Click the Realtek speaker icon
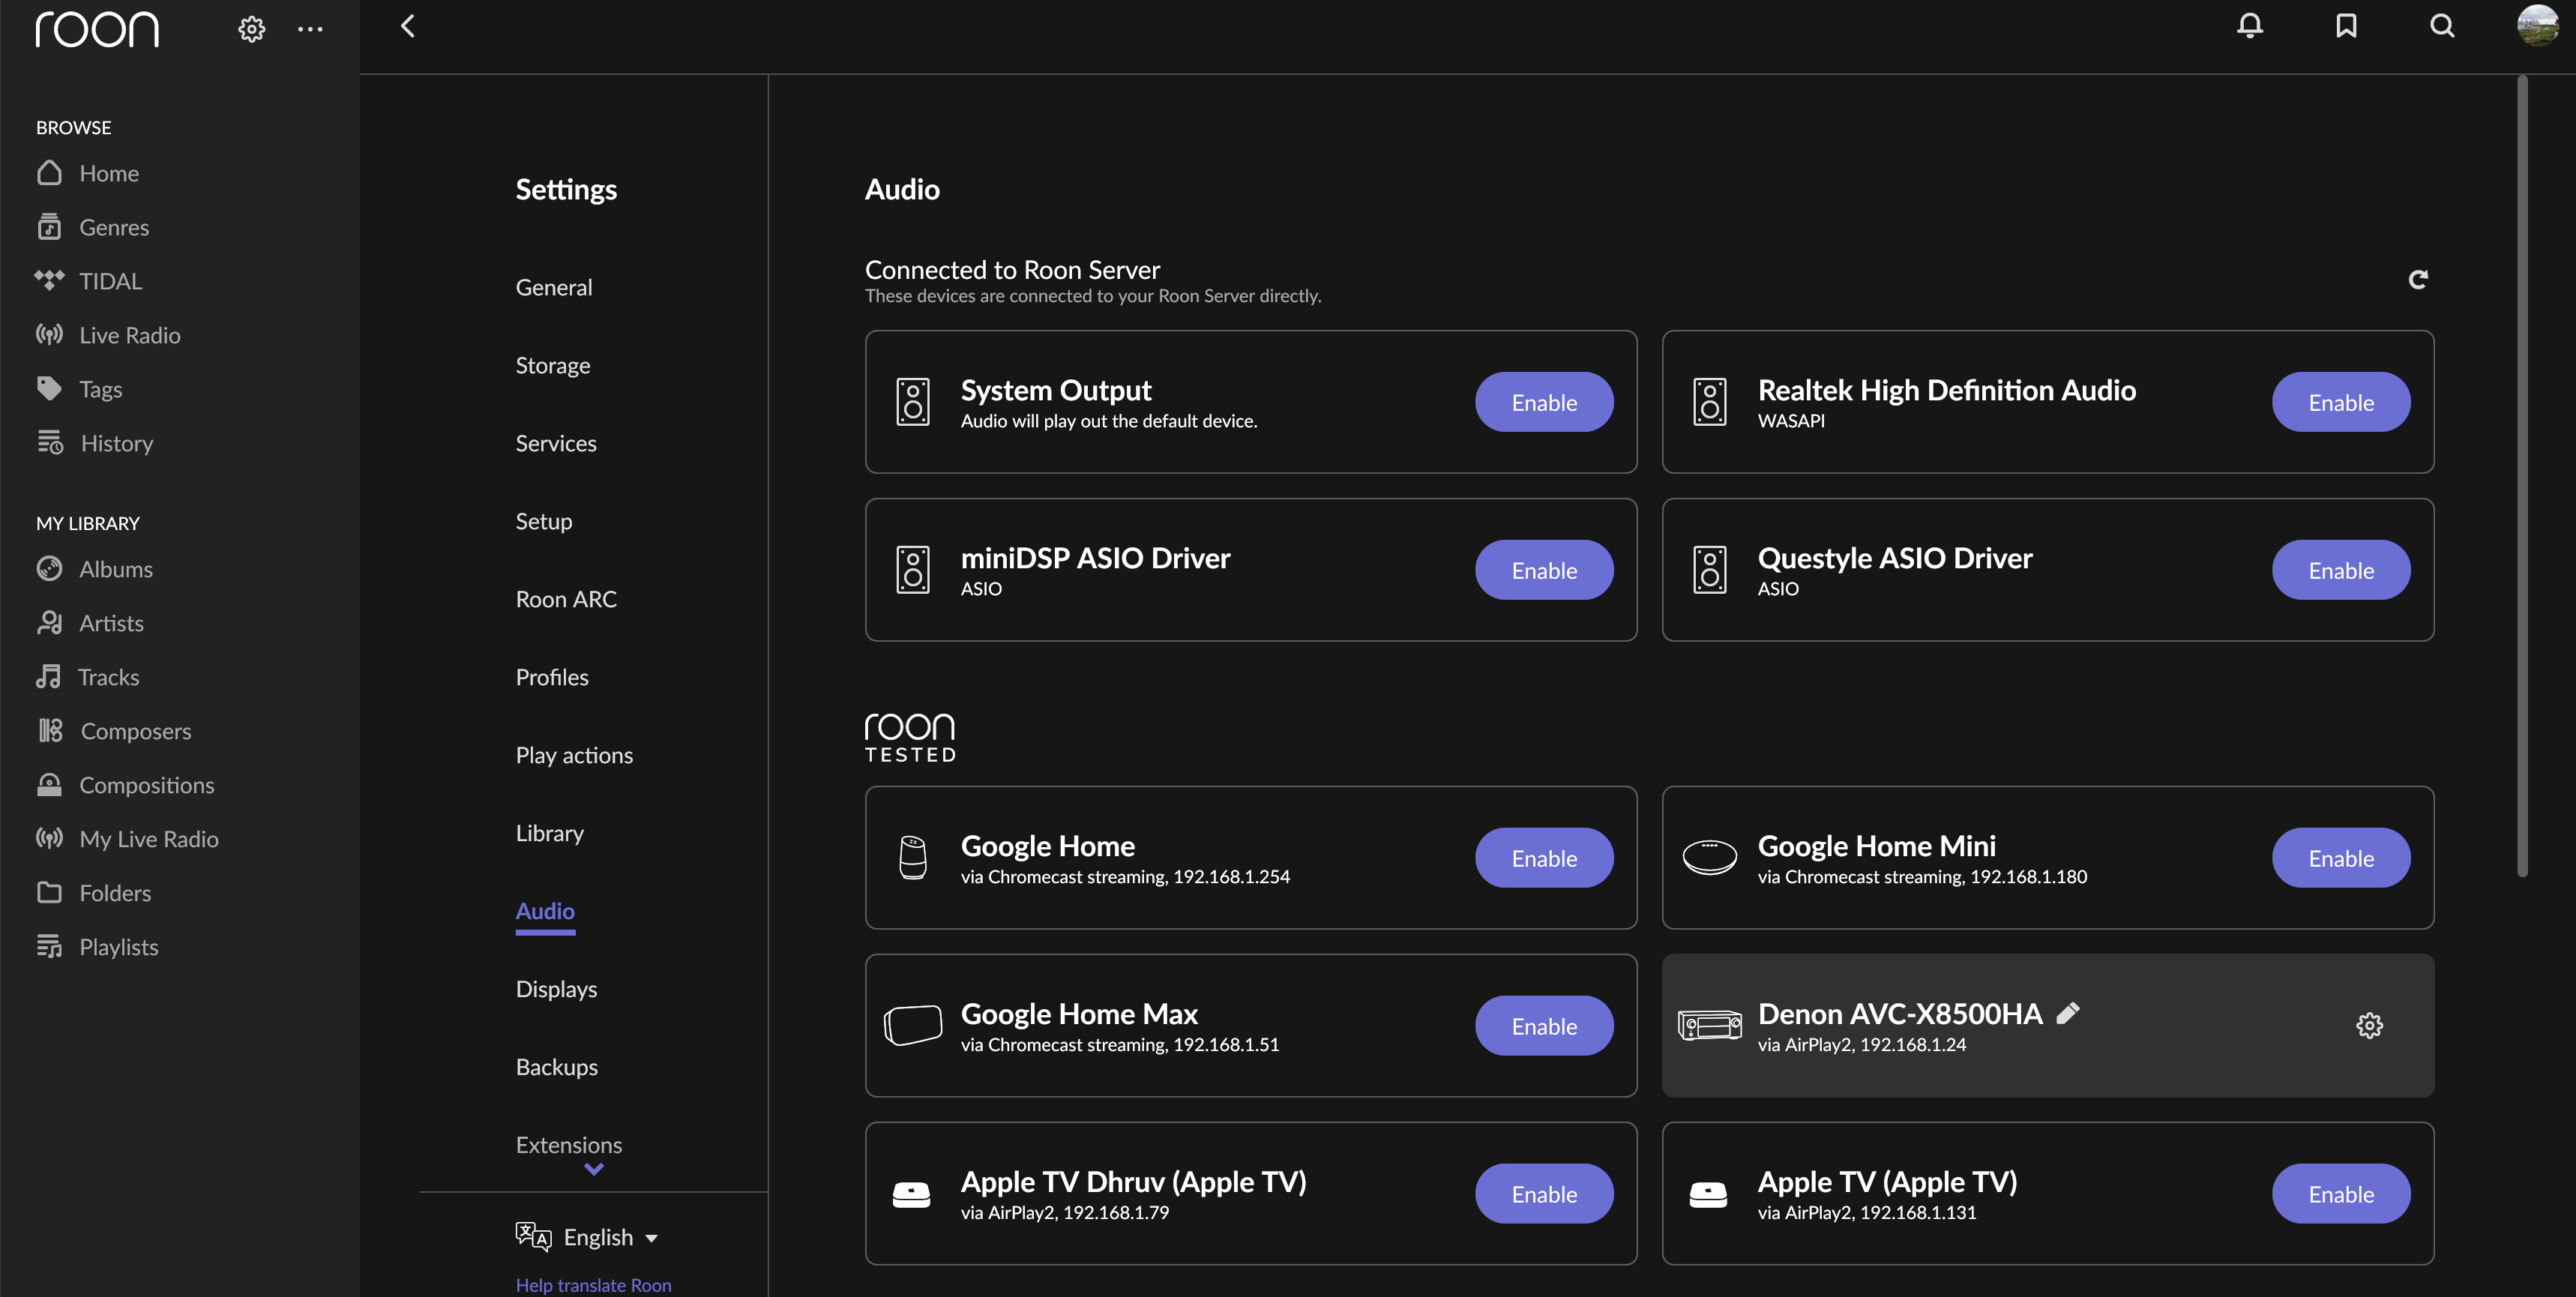The image size is (2576, 1297). coord(1709,402)
